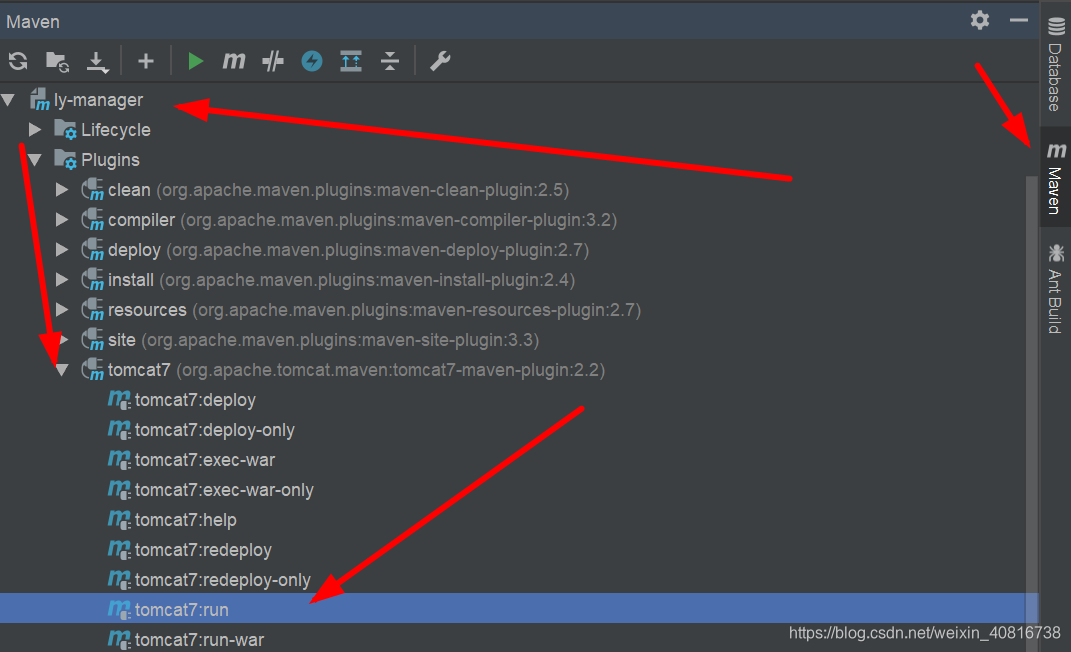The width and height of the screenshot is (1071, 652).
Task: Click Generate Sources and Update Folders icon
Action: [57, 61]
